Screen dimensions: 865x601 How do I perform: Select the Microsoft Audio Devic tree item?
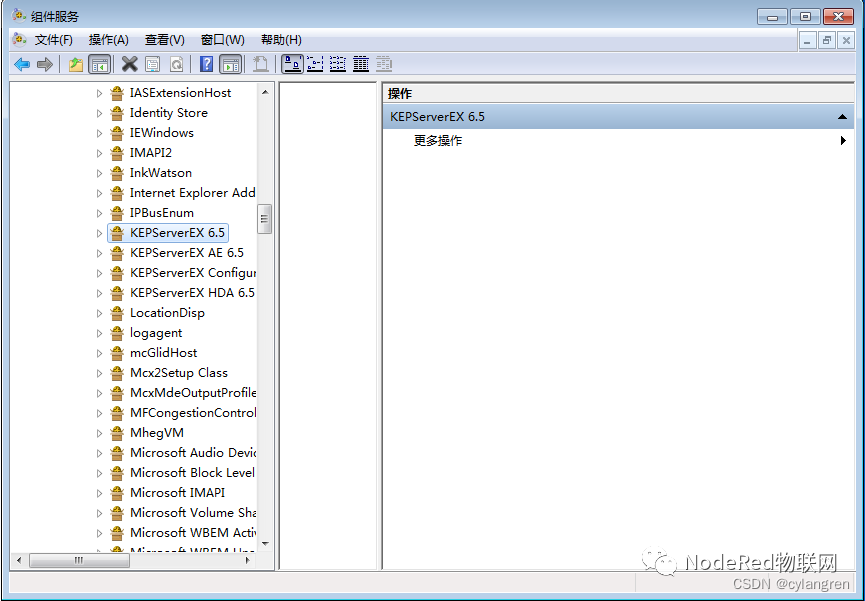click(193, 453)
